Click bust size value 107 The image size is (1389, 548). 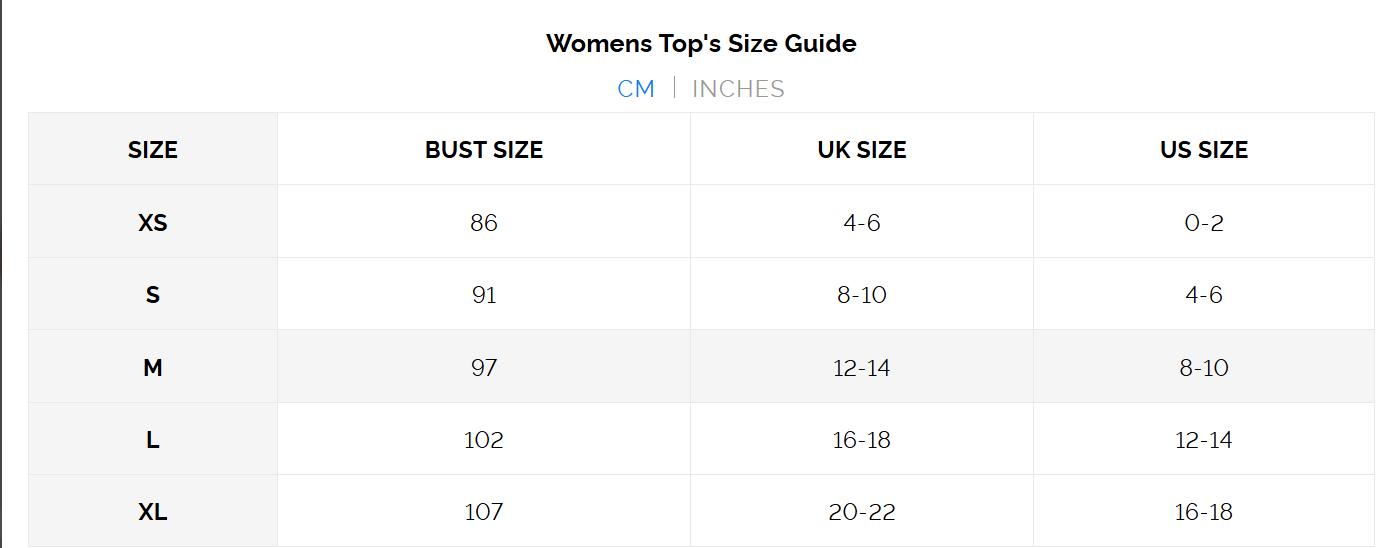point(484,512)
